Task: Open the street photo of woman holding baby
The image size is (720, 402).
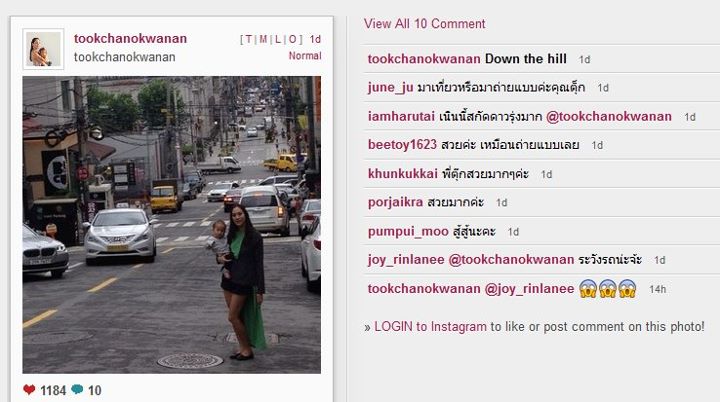Action: point(172,225)
